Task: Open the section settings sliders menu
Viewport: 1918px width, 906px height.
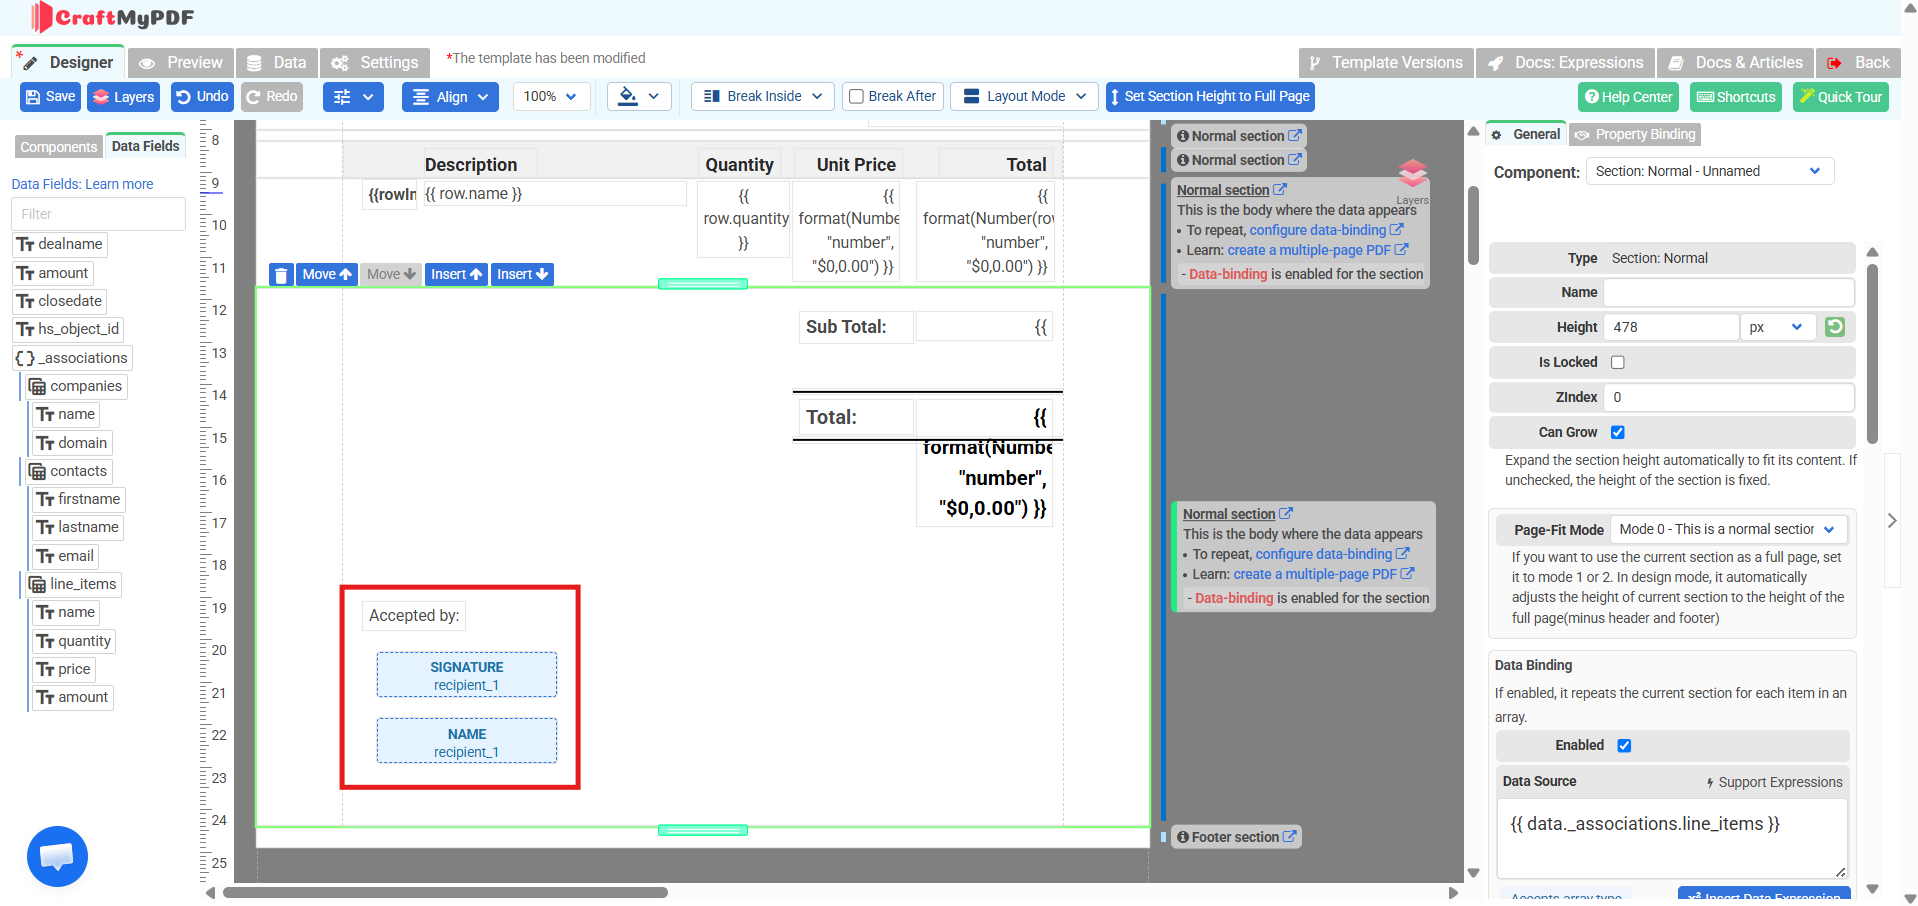Action: point(354,96)
